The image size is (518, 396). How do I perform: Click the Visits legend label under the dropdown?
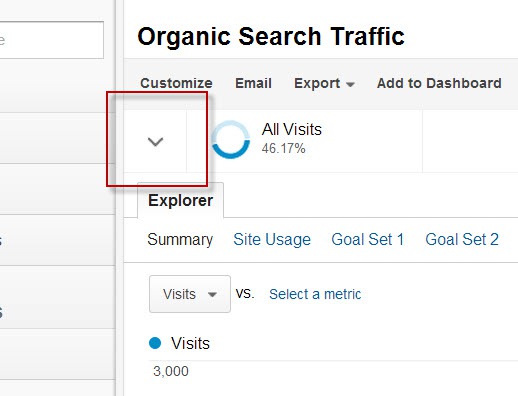click(x=190, y=343)
